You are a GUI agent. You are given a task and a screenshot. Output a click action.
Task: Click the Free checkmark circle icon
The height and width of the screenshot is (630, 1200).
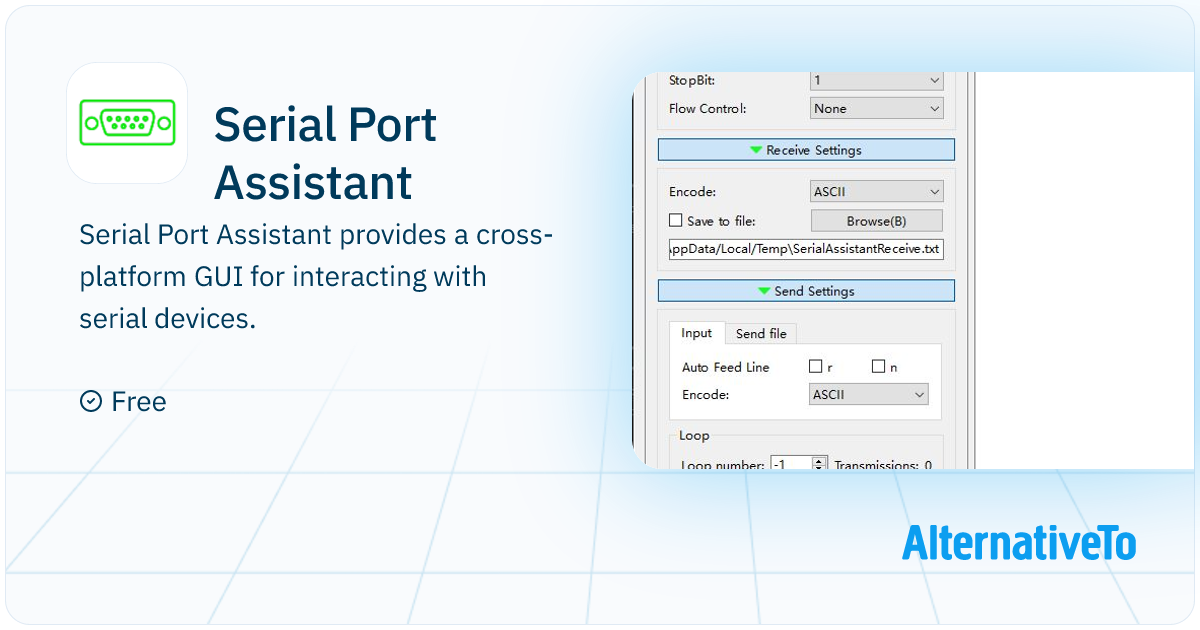[90, 401]
